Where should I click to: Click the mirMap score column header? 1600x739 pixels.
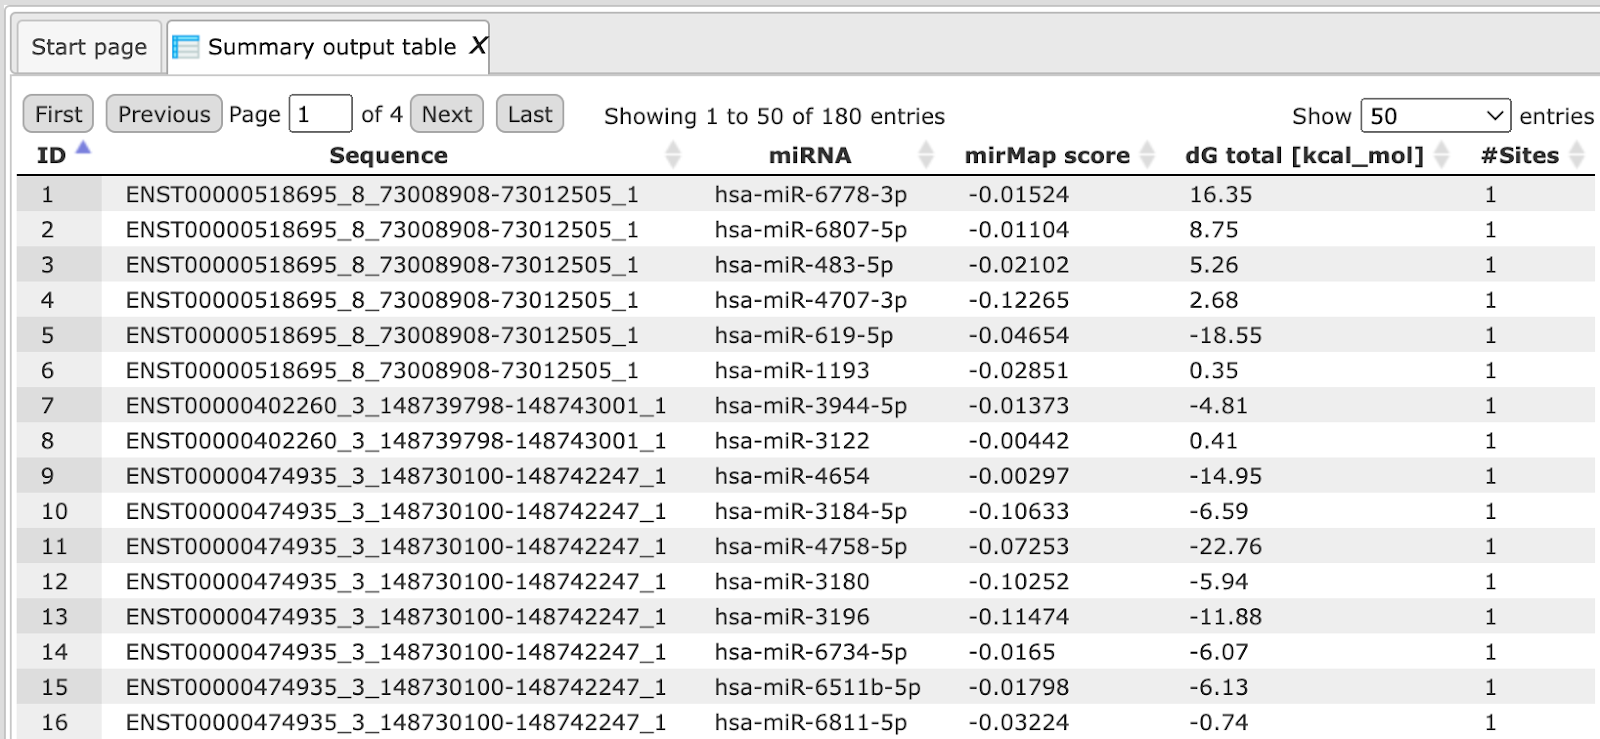[1047, 155]
